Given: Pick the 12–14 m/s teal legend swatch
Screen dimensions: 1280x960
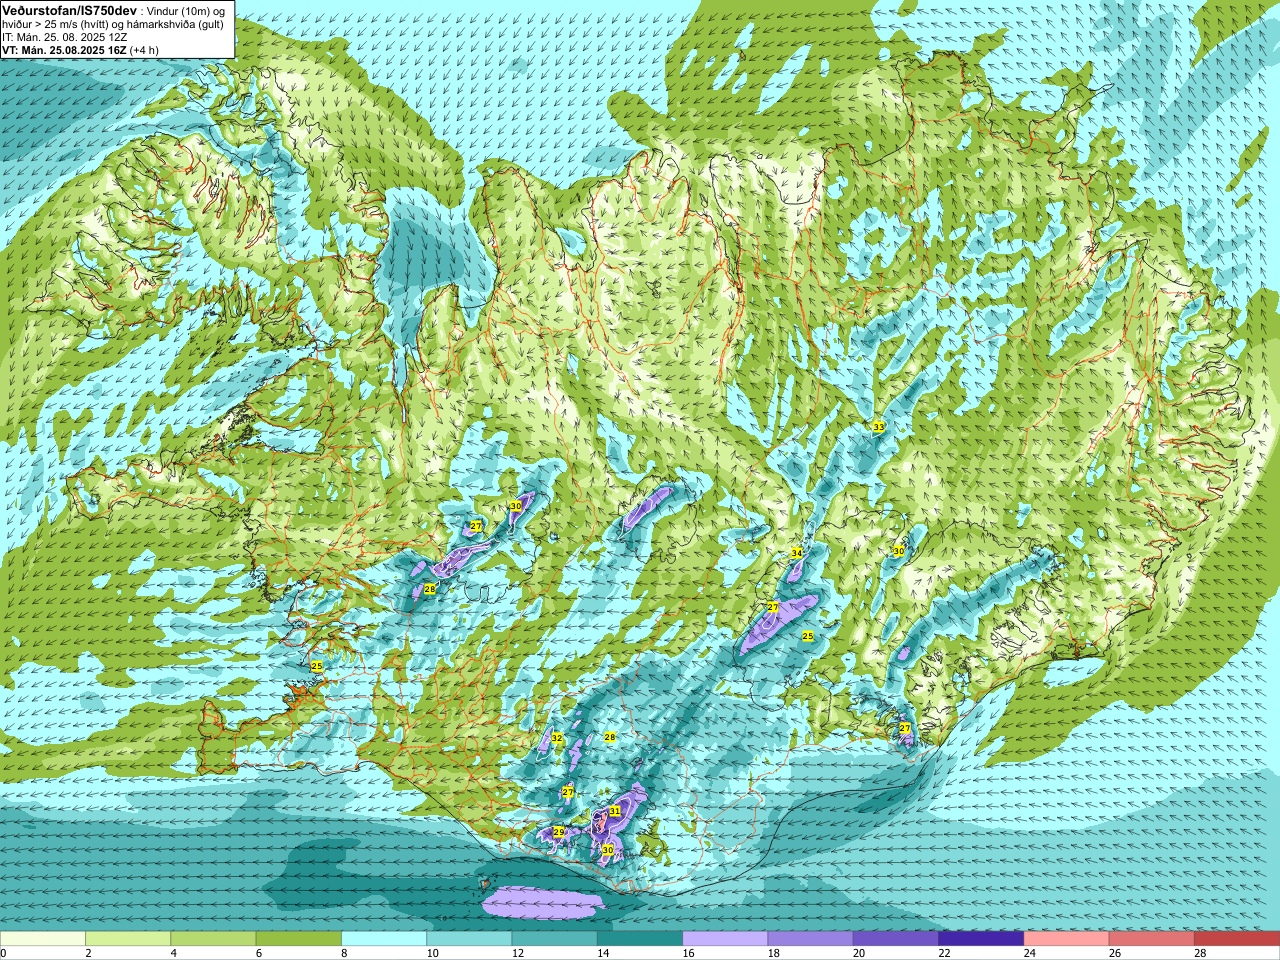Looking at the screenshot, I should 554,939.
